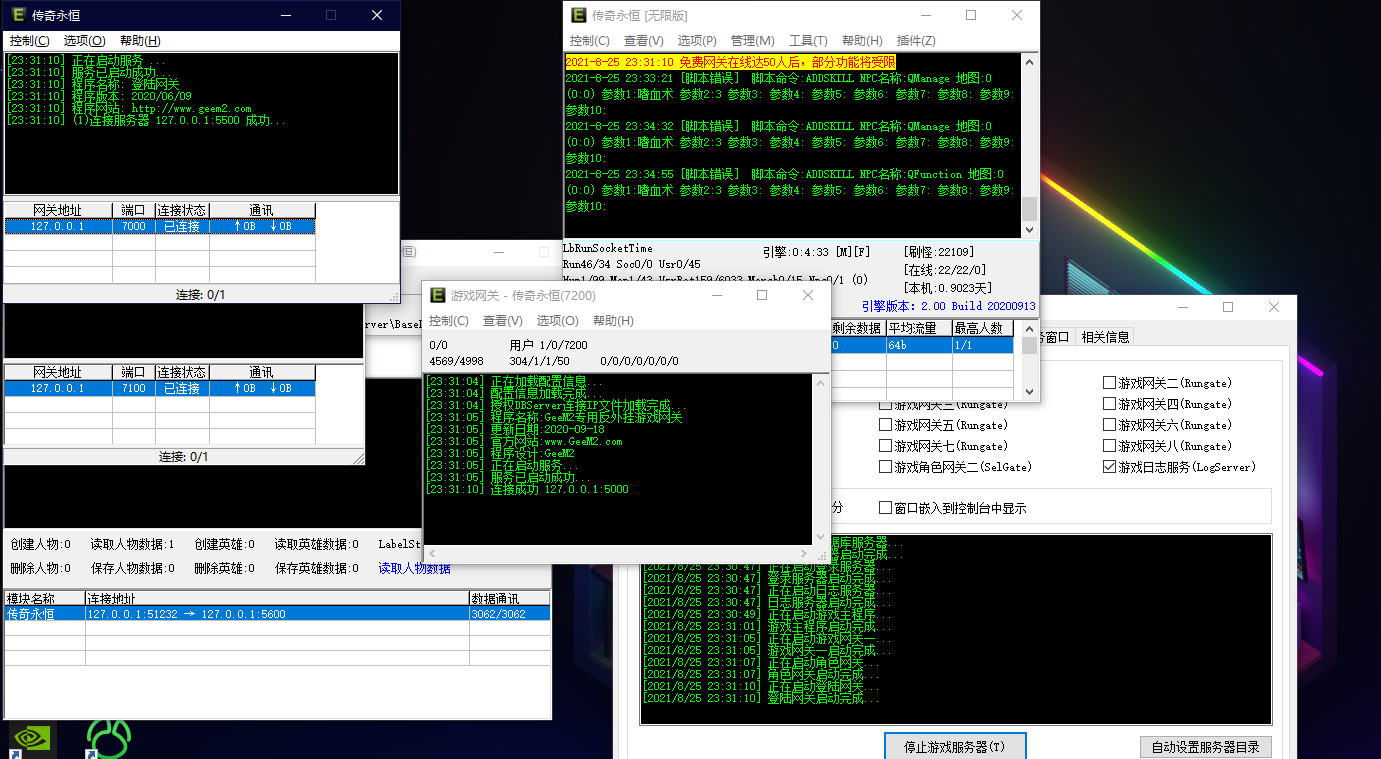Click 停止游戏服务器(T) button
This screenshot has height=759, width=1381.
pos(955,747)
